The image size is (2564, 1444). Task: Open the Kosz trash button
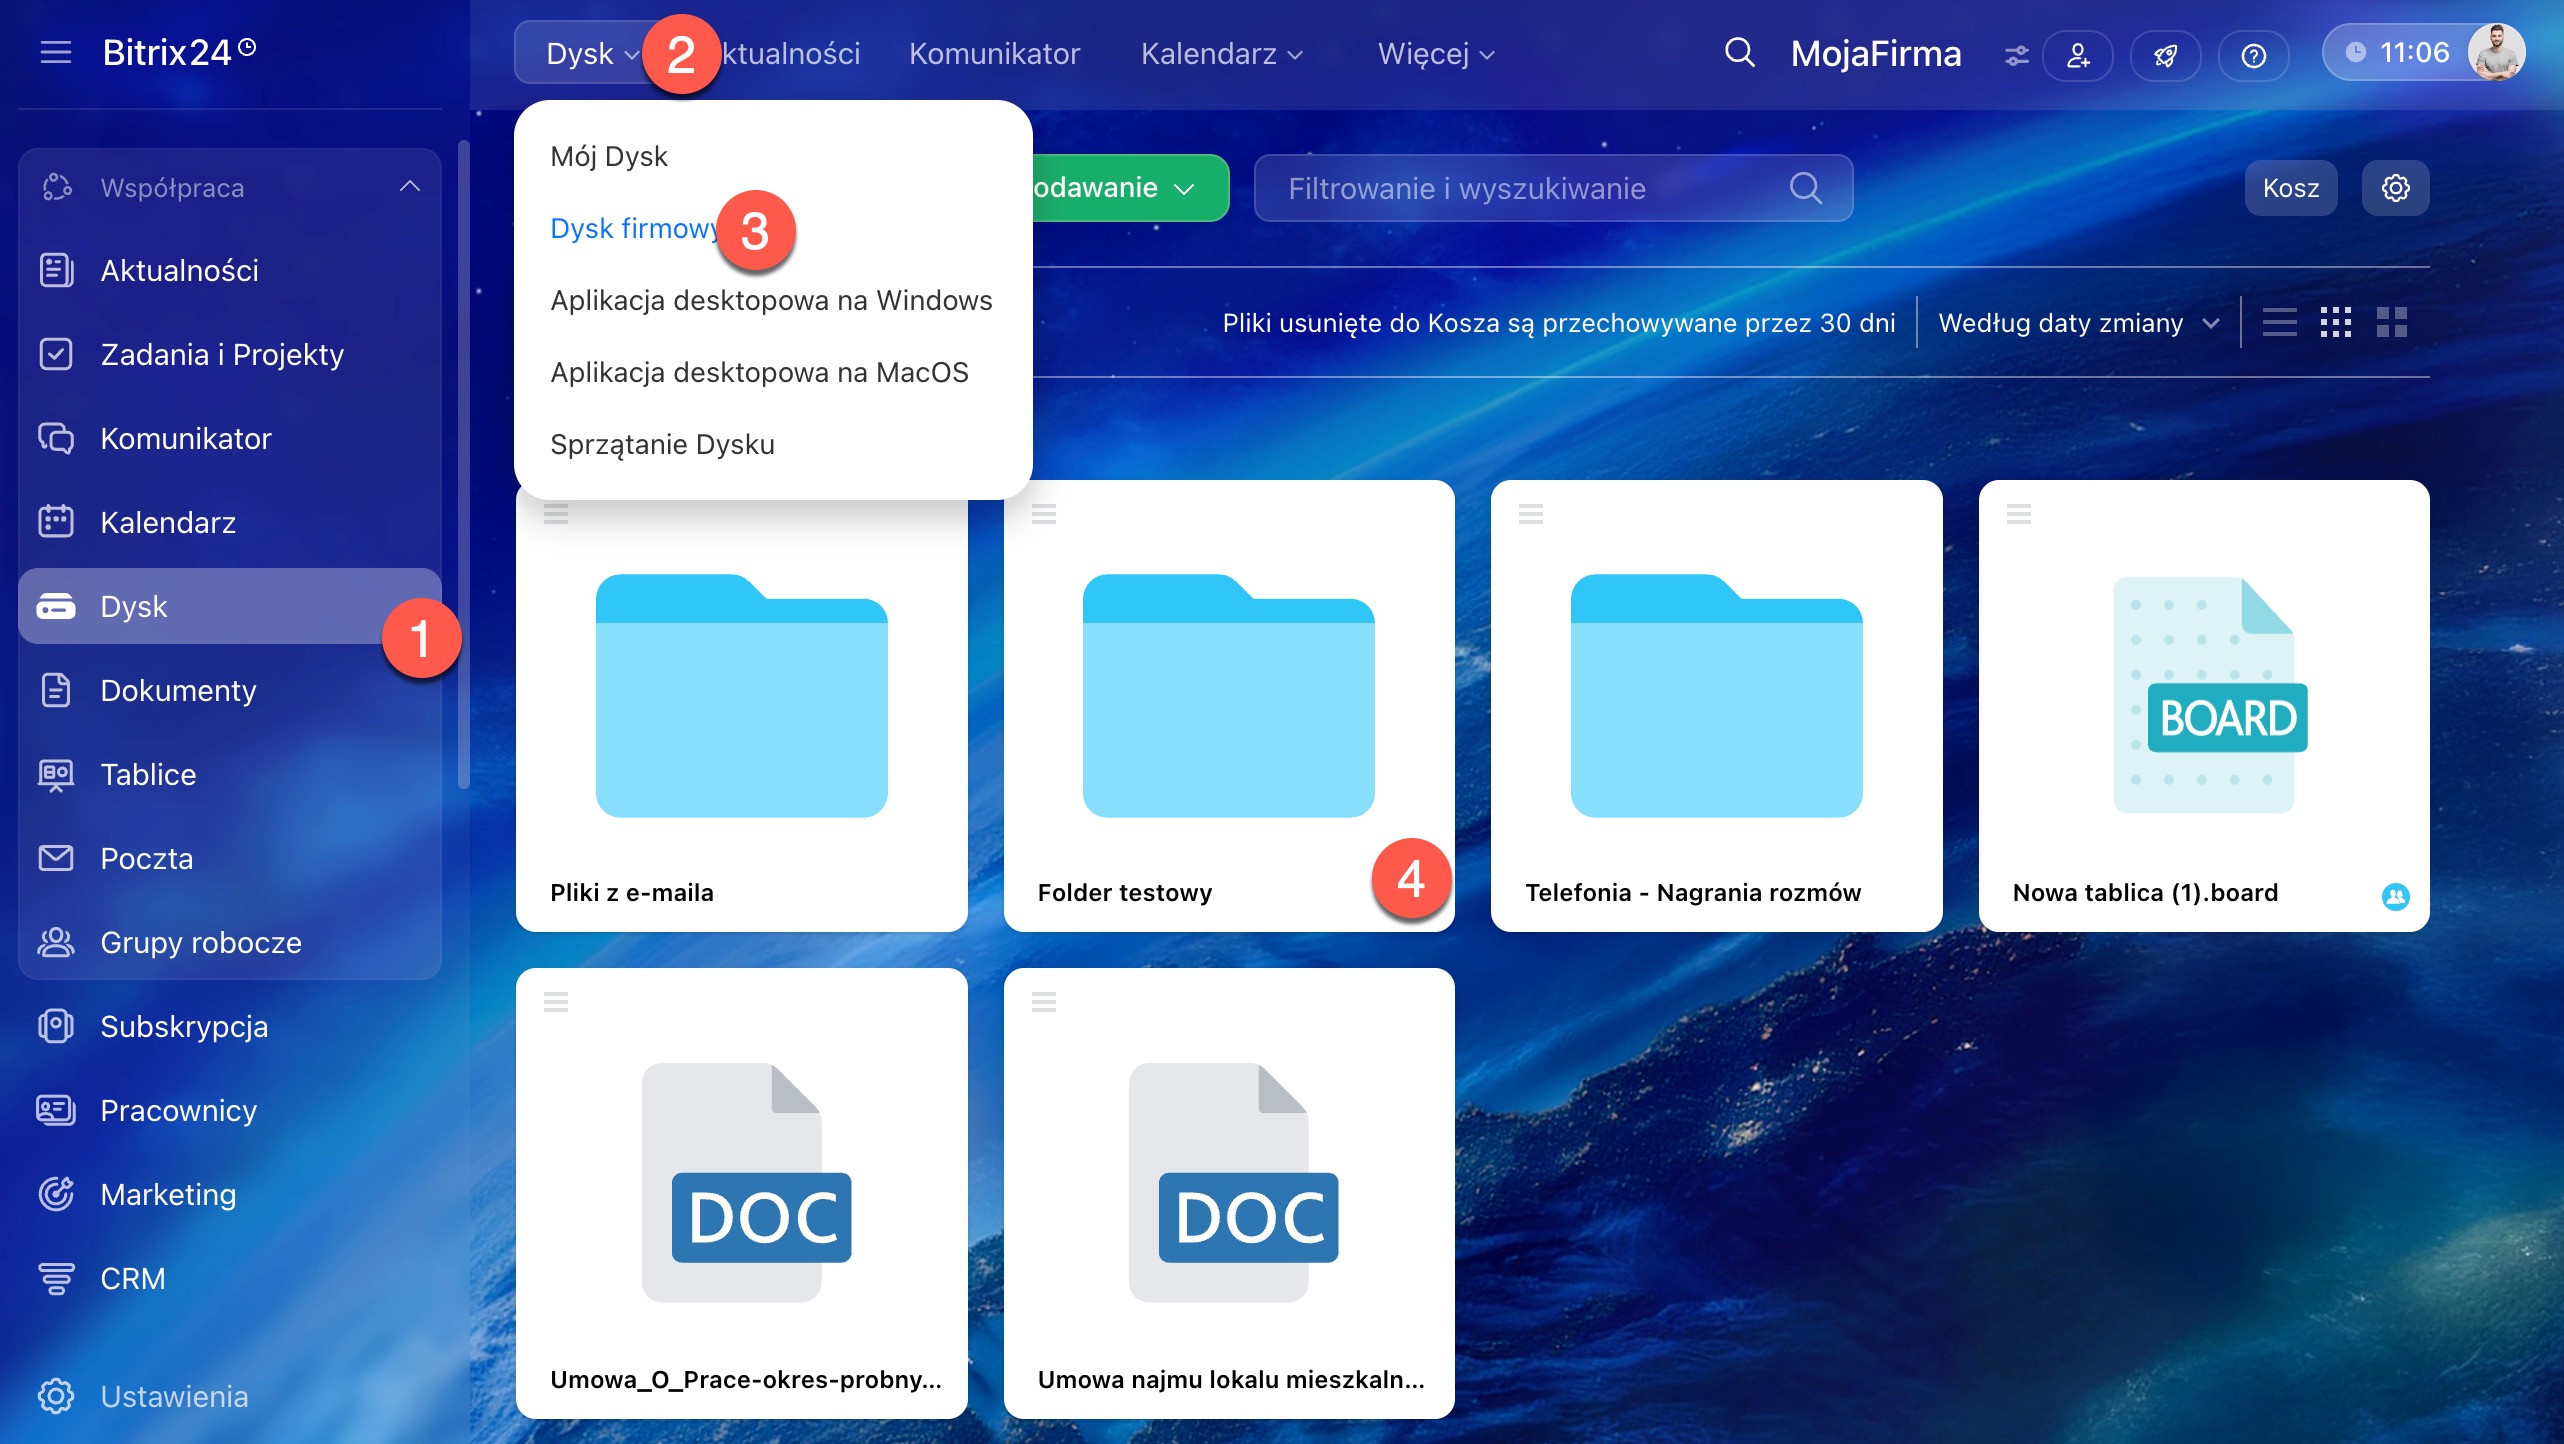[2290, 188]
